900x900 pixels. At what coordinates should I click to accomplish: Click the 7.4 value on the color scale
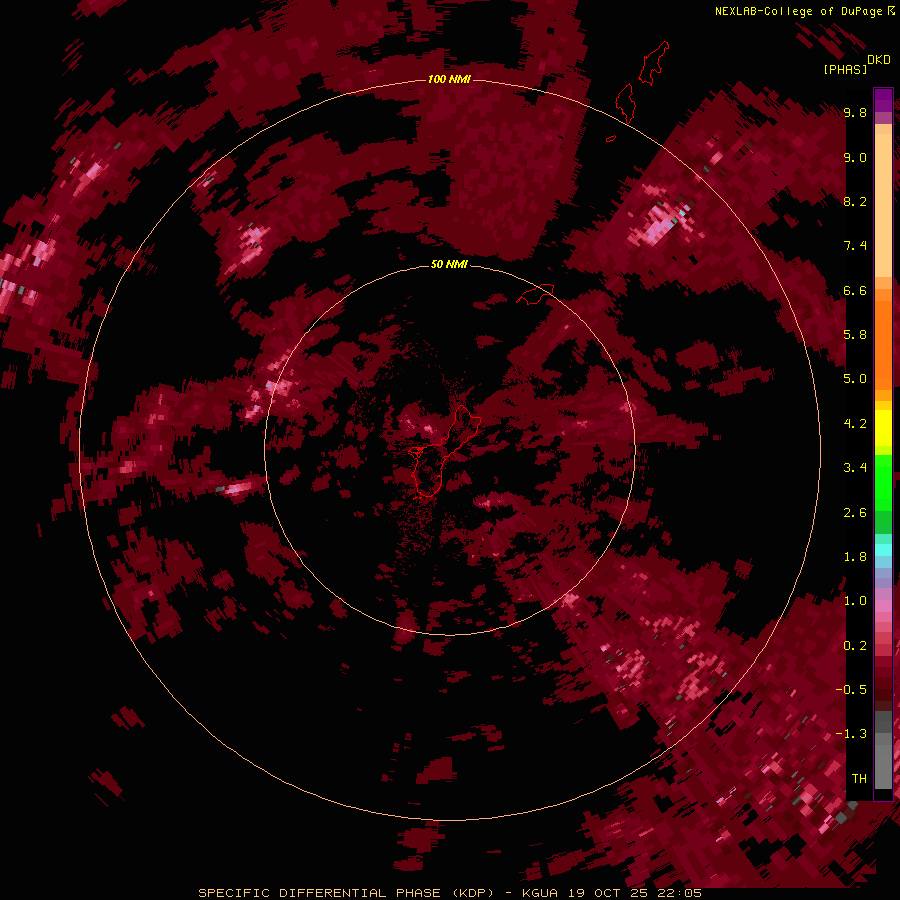[x=855, y=246]
